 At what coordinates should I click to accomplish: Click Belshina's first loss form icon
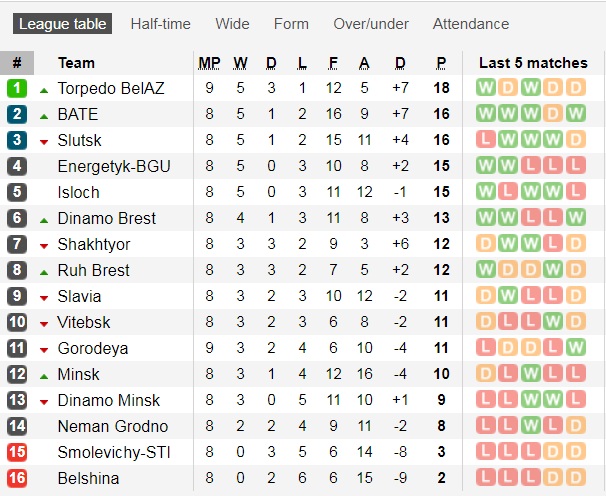click(487, 478)
